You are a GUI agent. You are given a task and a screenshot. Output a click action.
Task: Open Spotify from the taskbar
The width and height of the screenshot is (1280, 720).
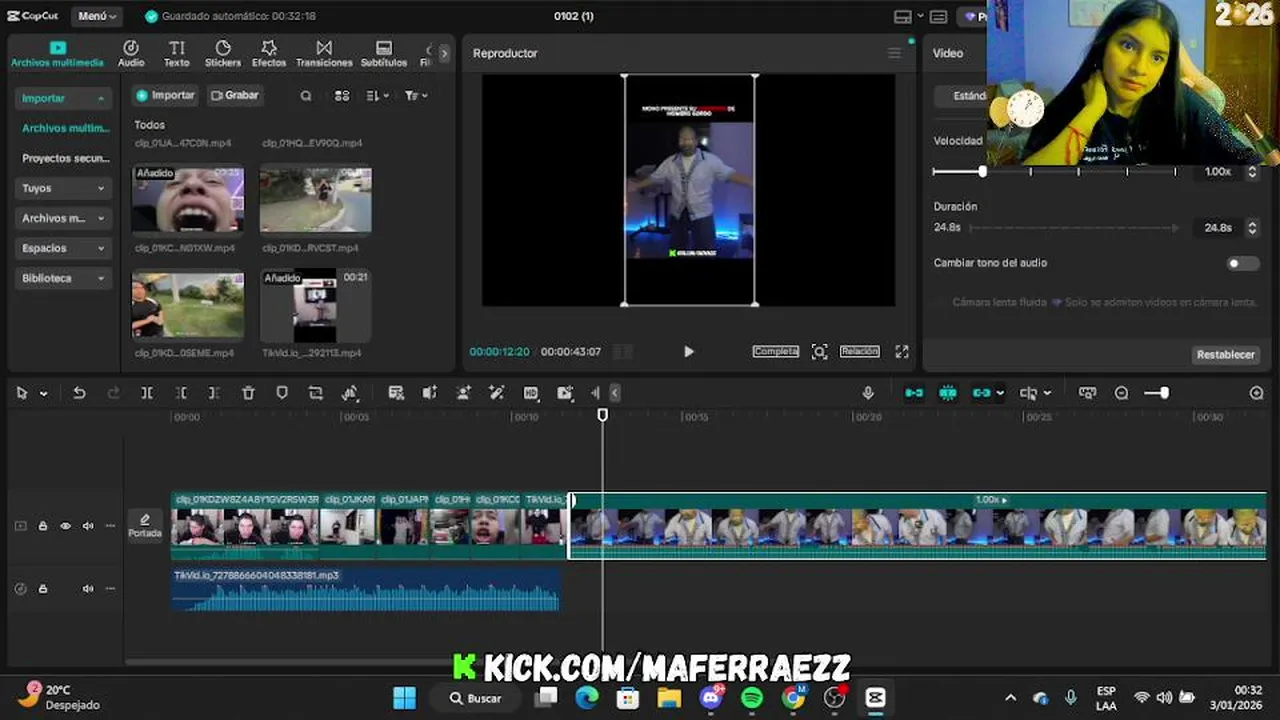(752, 697)
